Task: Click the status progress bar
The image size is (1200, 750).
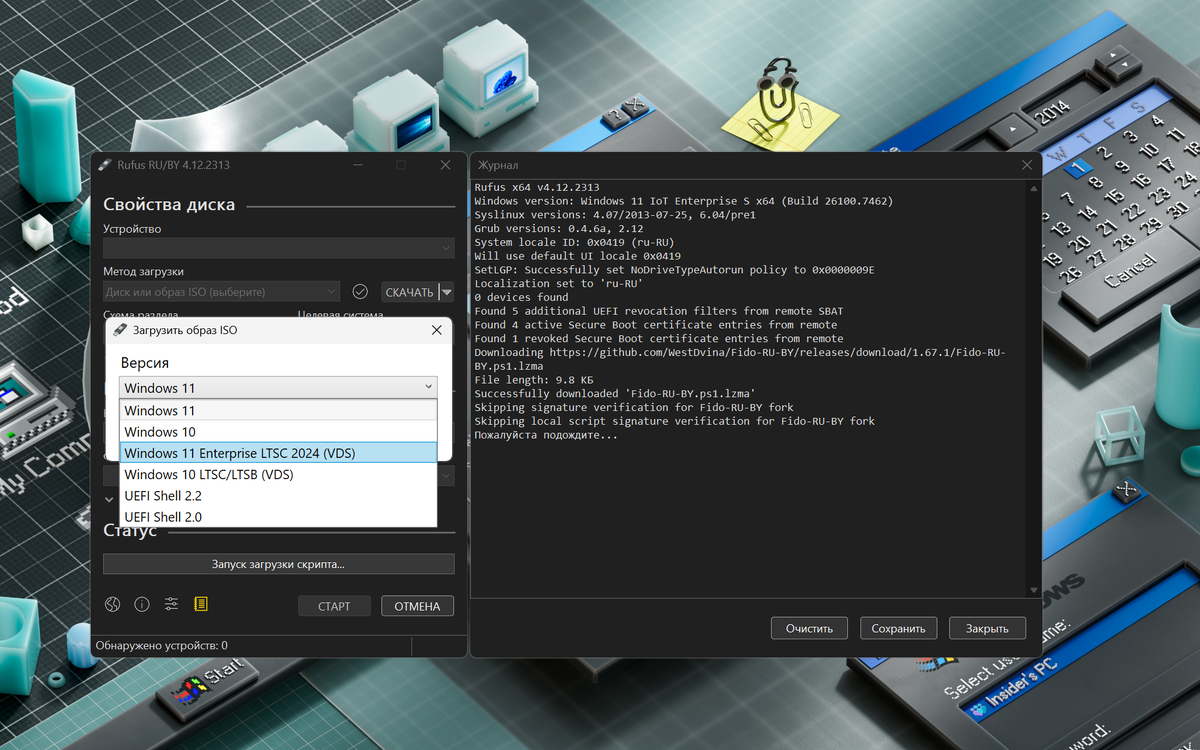Action: tap(278, 564)
